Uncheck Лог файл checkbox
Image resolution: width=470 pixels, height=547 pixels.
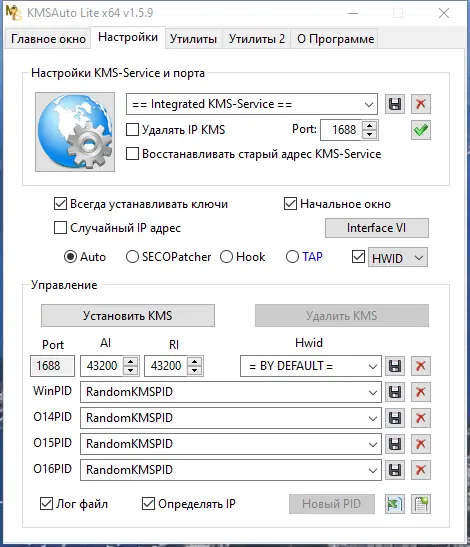click(x=46, y=504)
